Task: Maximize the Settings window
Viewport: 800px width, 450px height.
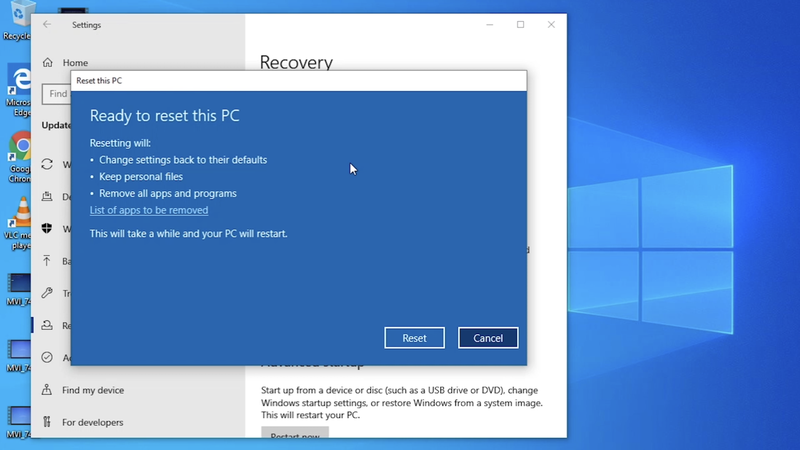Action: (520, 24)
